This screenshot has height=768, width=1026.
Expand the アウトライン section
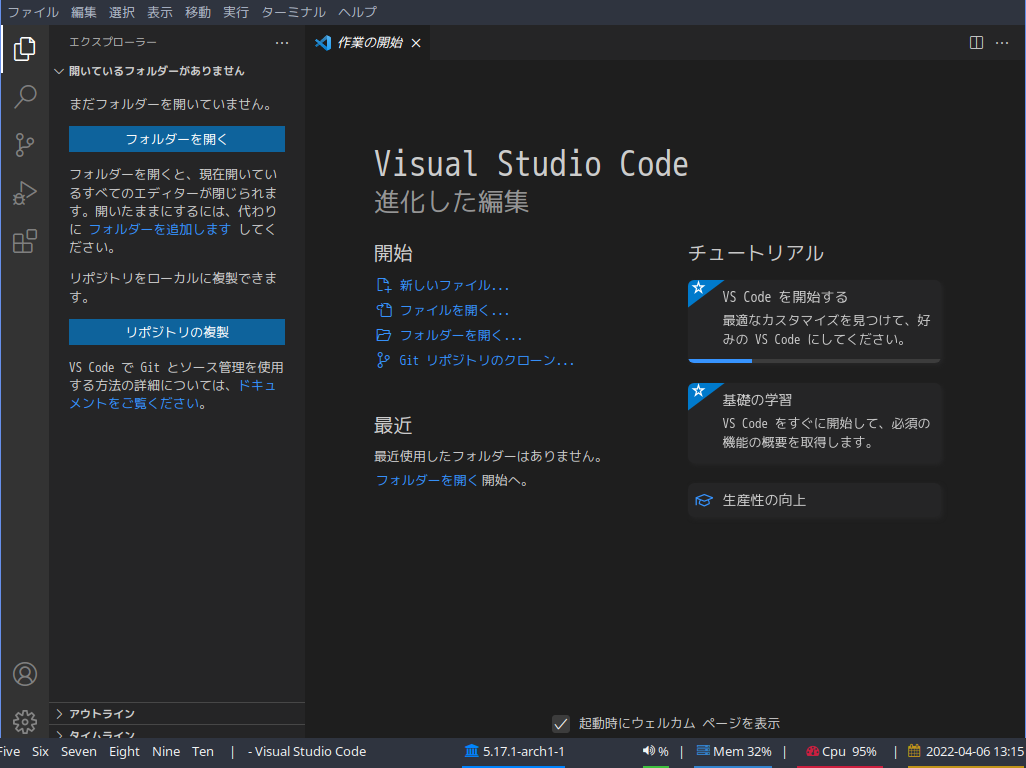point(177,714)
